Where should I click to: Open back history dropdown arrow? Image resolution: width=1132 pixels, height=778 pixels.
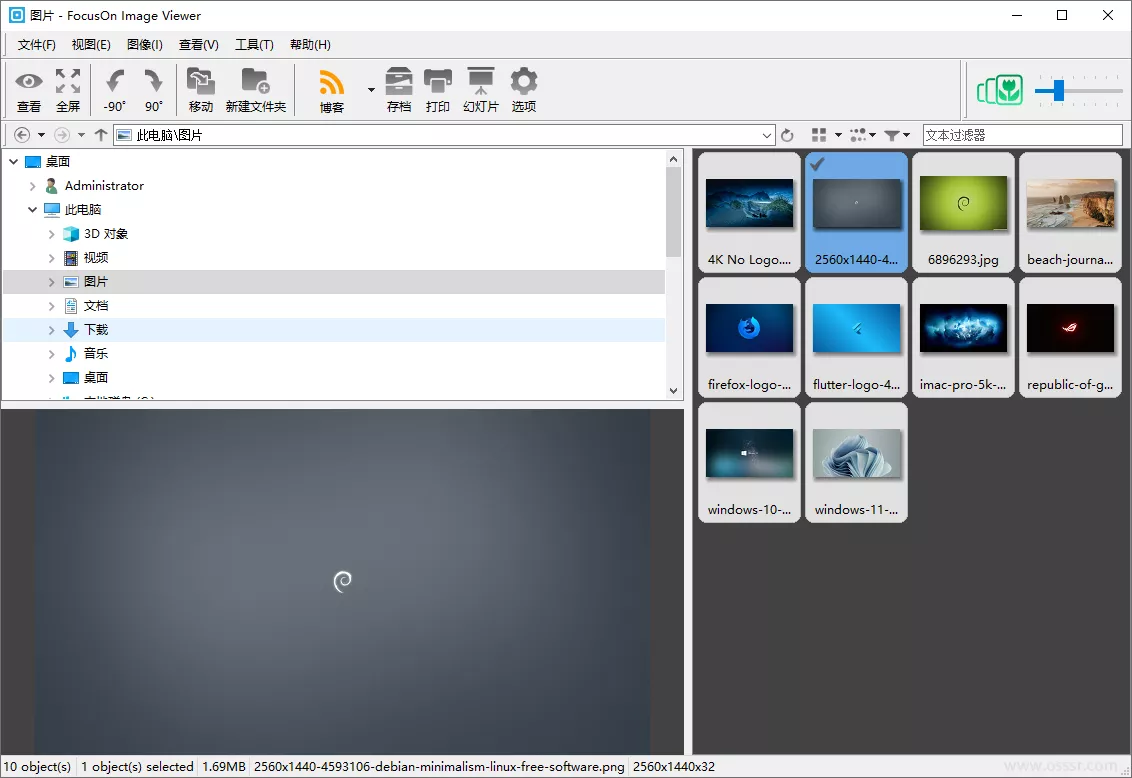click(41, 135)
